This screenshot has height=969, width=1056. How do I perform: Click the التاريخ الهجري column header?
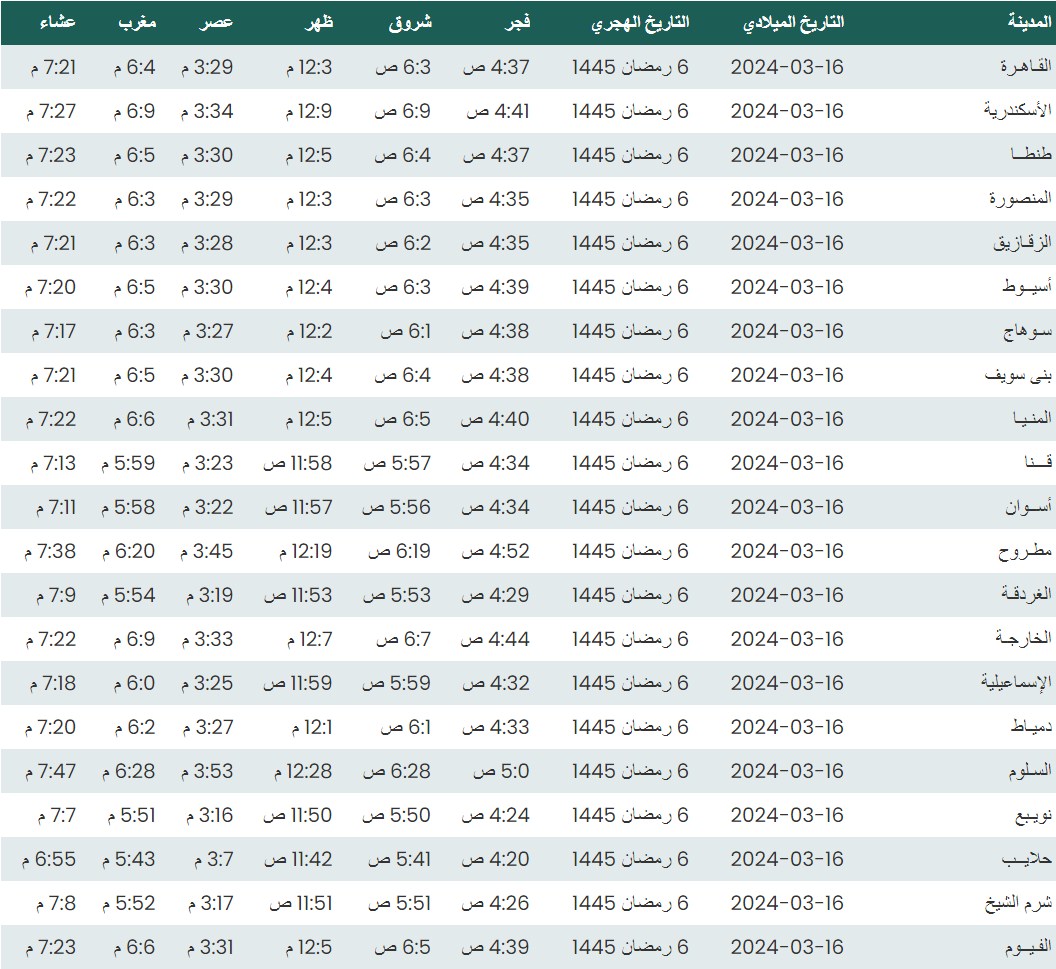coord(640,22)
